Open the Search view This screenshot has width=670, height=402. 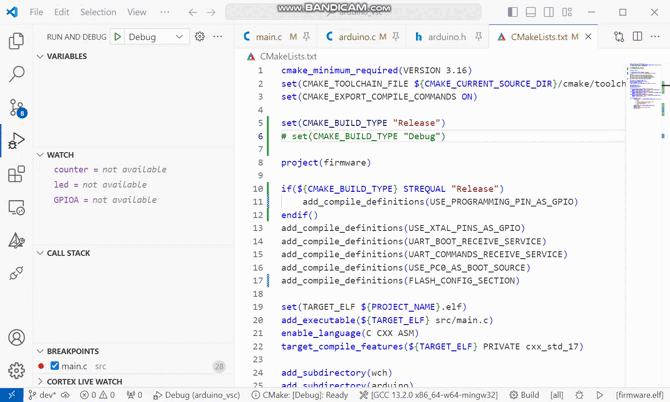click(16, 74)
